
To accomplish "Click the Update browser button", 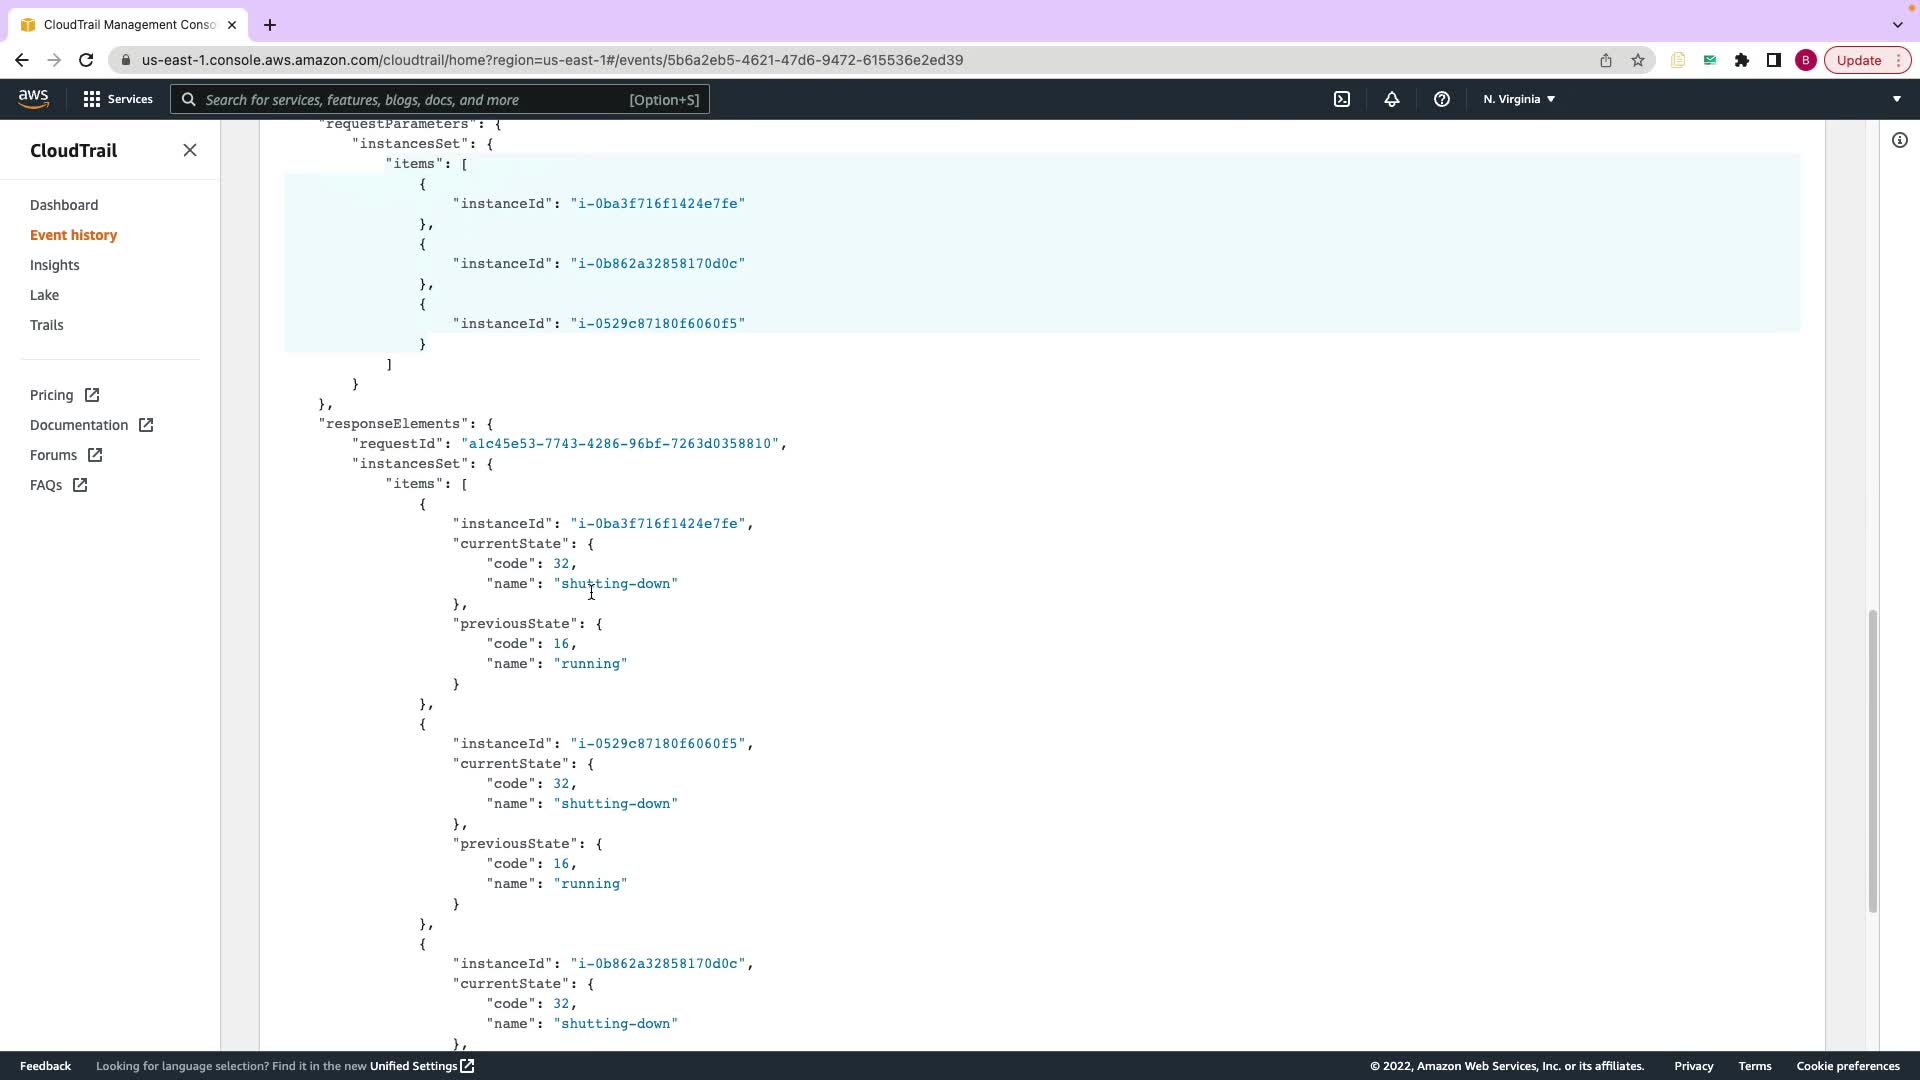I will (1859, 60).
